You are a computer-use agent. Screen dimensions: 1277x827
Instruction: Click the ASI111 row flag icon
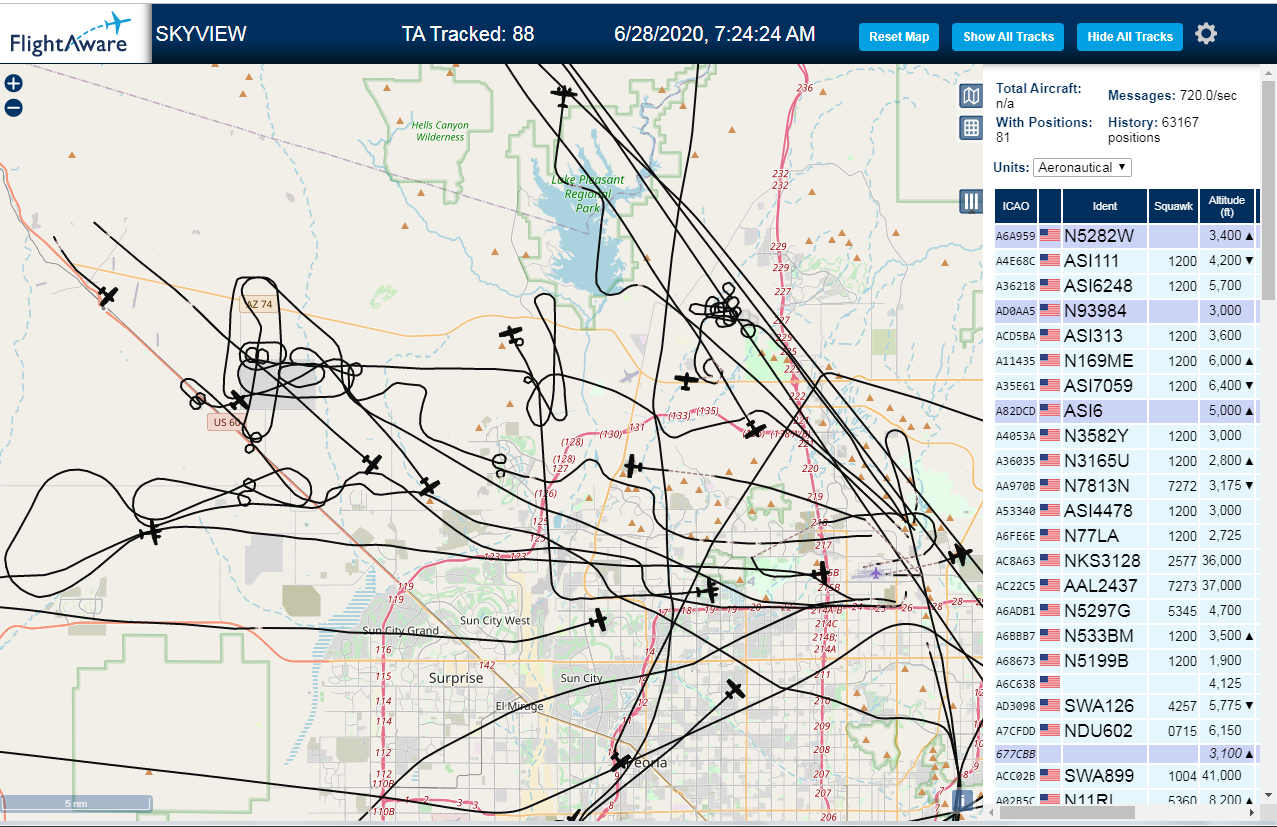tap(1050, 261)
